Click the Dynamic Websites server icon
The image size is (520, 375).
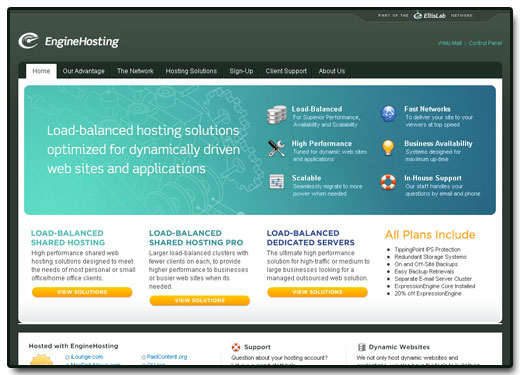362,347
